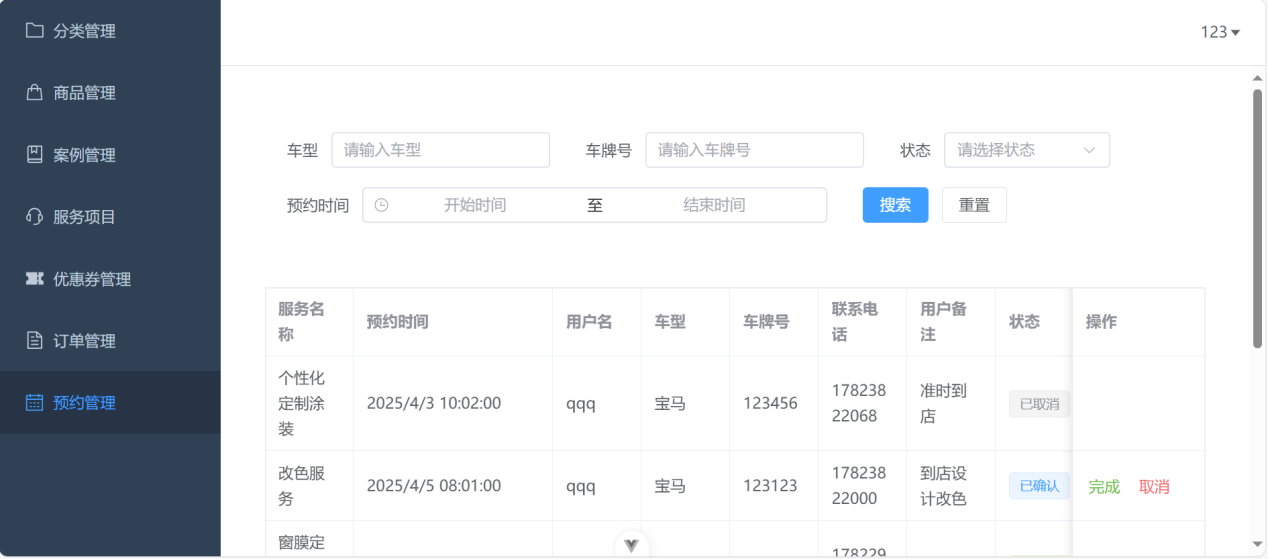
Task: Focus the 车牌号 input field
Action: [754, 150]
